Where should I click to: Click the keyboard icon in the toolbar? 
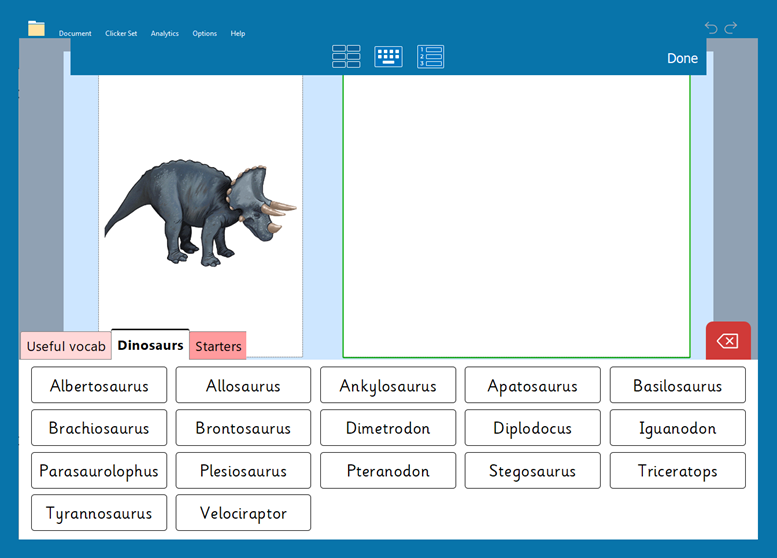click(x=388, y=57)
